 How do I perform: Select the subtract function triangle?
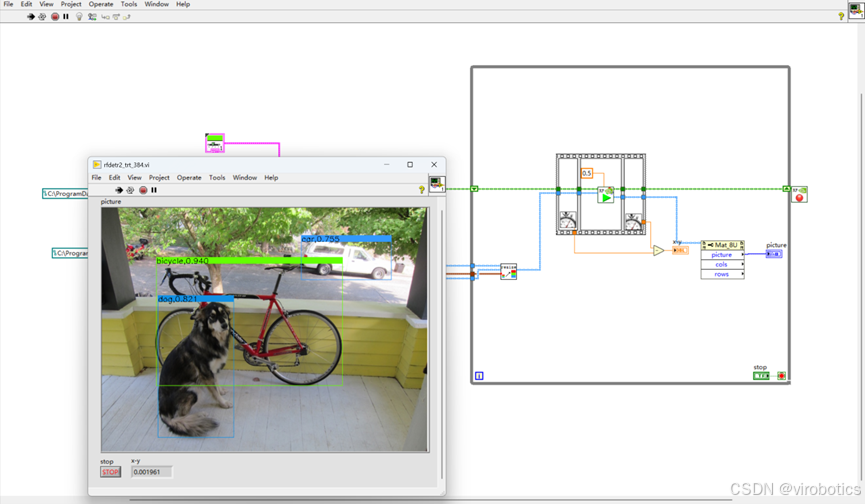[658, 250]
